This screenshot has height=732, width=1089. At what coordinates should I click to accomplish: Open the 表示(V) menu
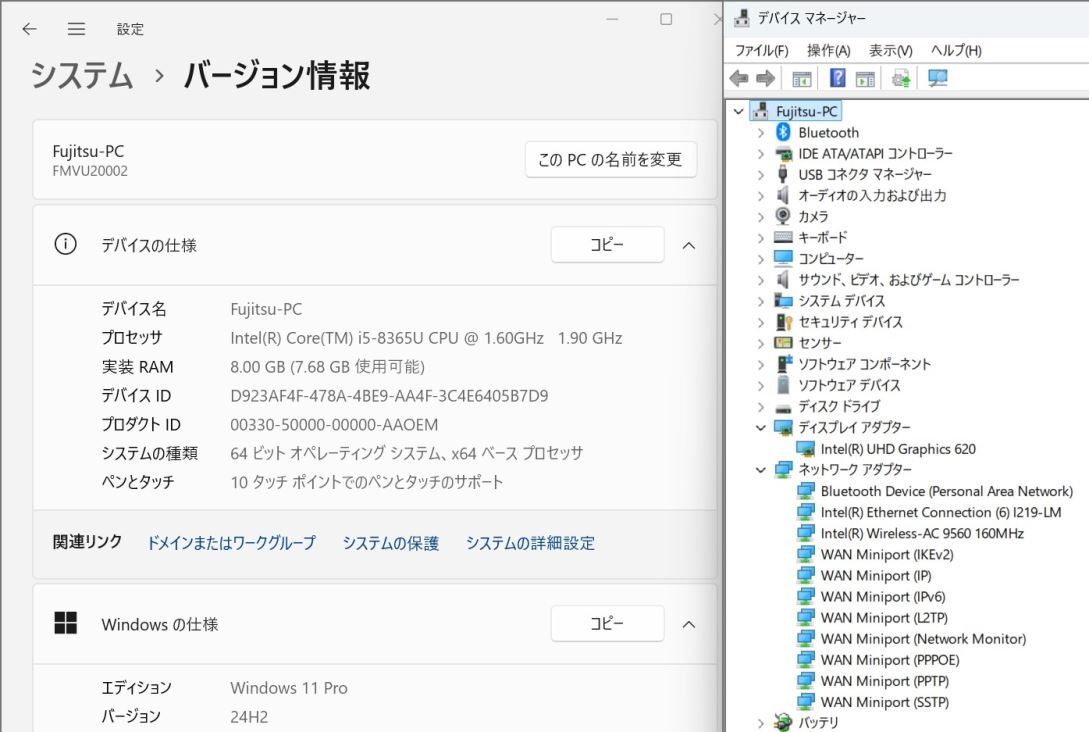890,50
